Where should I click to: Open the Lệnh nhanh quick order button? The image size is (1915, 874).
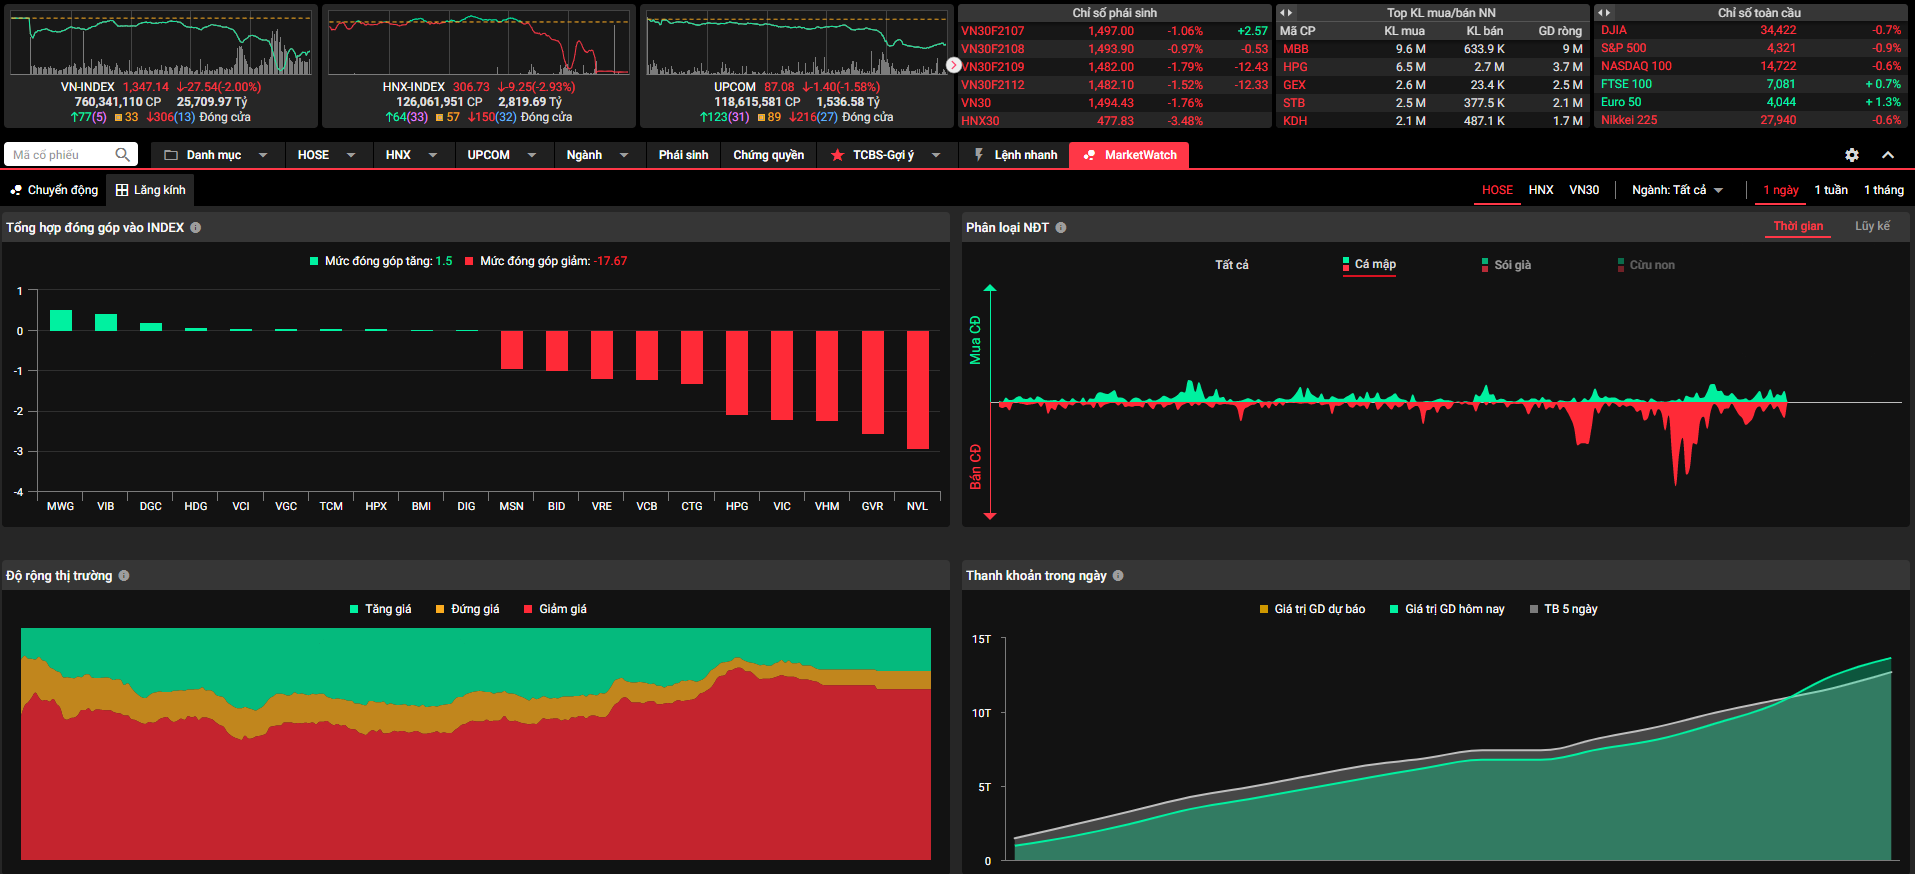coord(1015,155)
